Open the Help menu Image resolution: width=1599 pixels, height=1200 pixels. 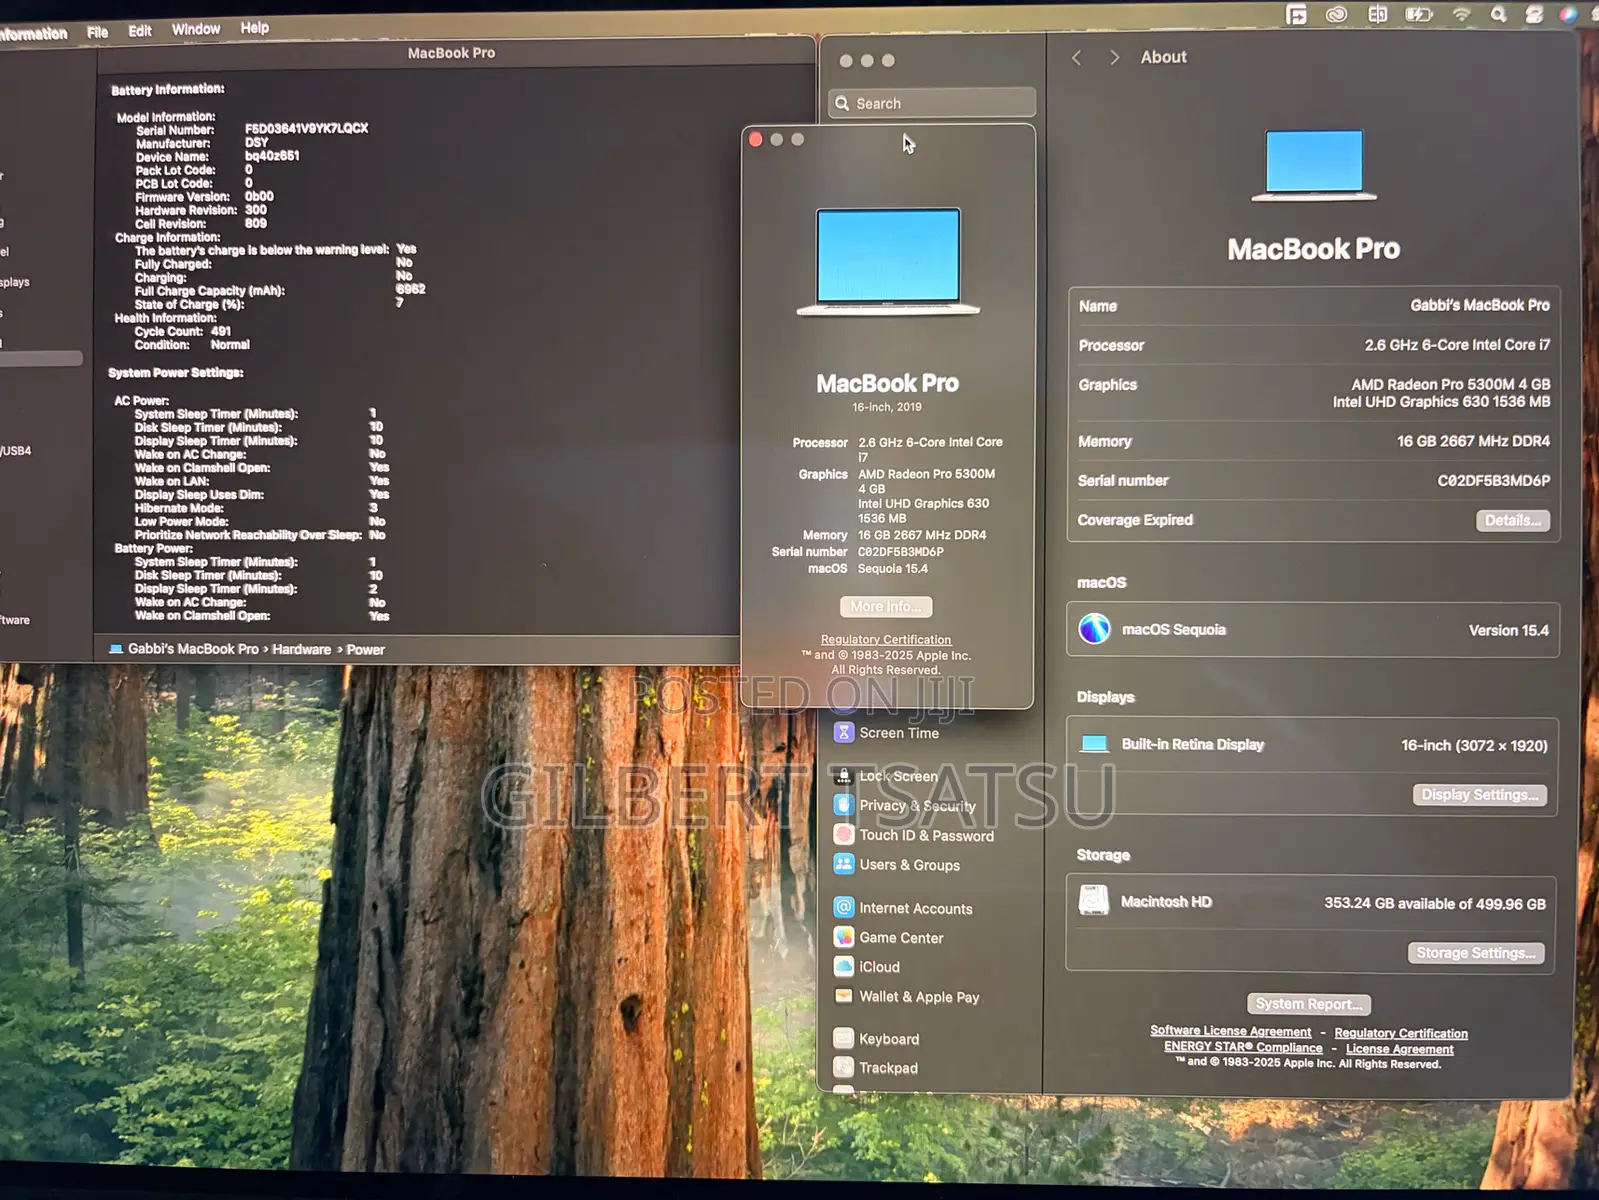[x=255, y=28]
